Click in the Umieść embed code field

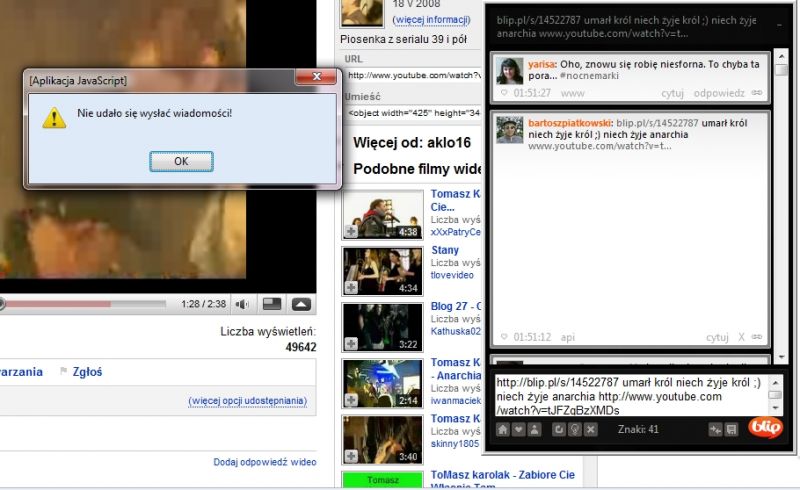point(413,113)
